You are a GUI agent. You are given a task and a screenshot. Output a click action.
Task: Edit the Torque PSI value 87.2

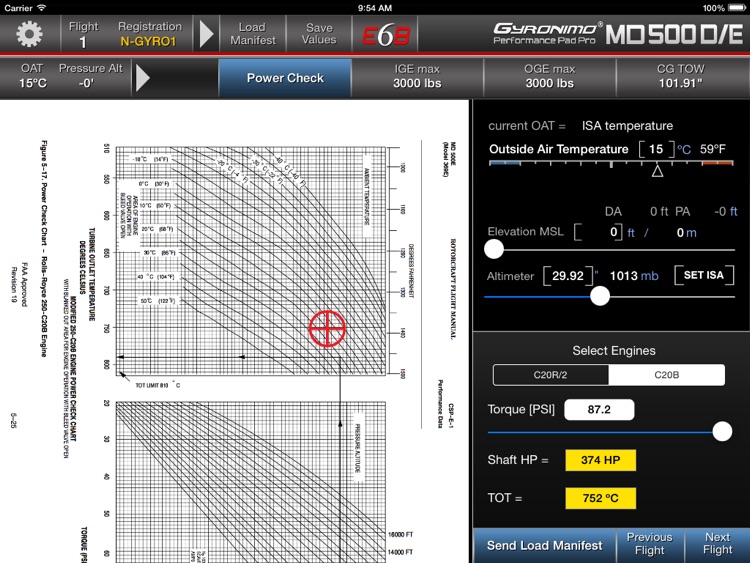pos(599,410)
